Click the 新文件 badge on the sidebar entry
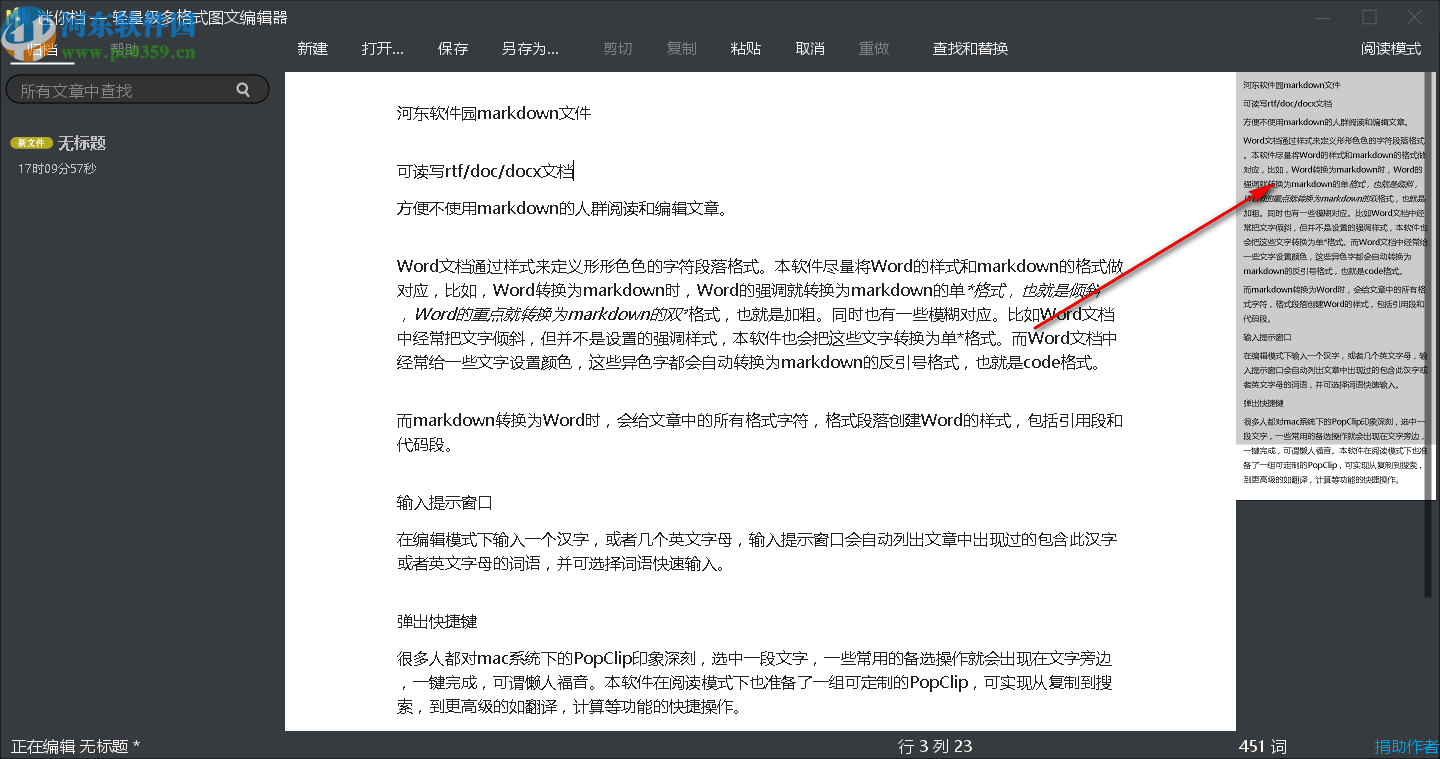 click(x=31, y=142)
